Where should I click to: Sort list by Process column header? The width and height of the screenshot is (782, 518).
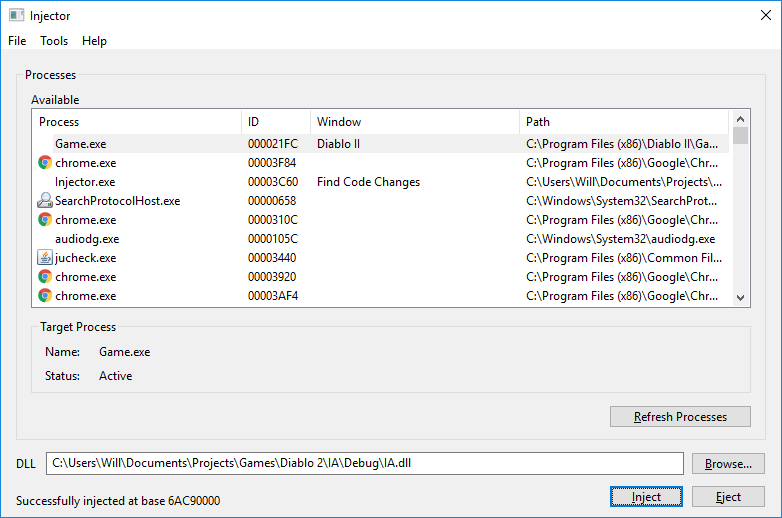137,122
